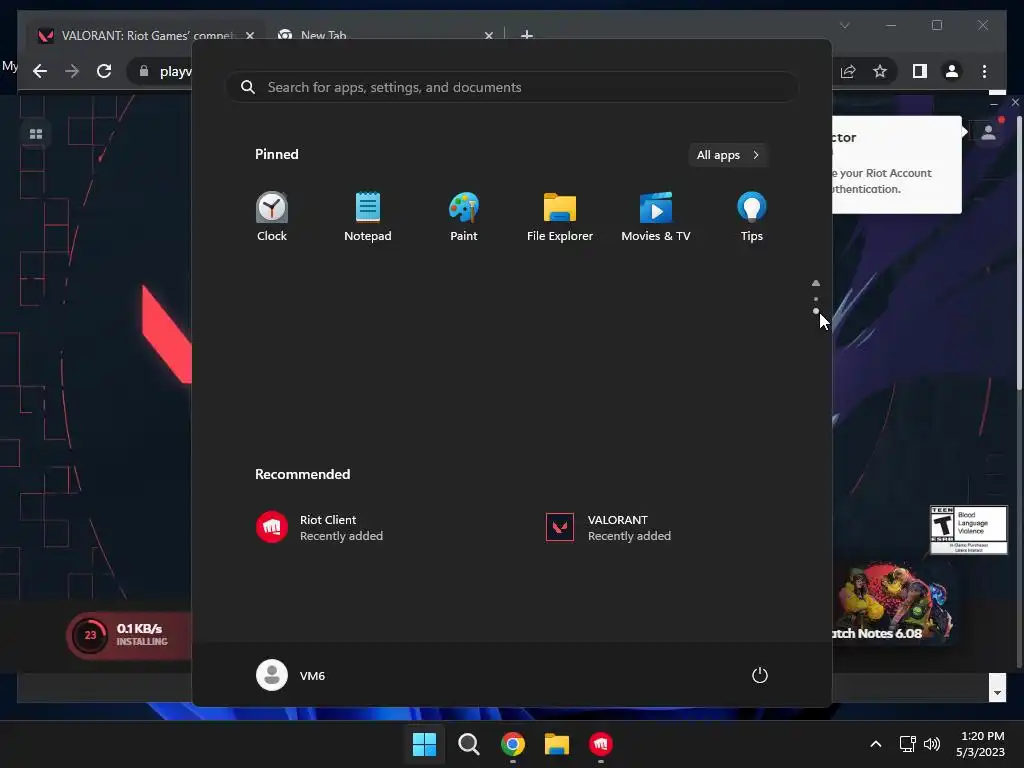Open Patch Notes 6.08 thumbnail
Image resolution: width=1024 pixels, height=768 pixels.
(892, 603)
